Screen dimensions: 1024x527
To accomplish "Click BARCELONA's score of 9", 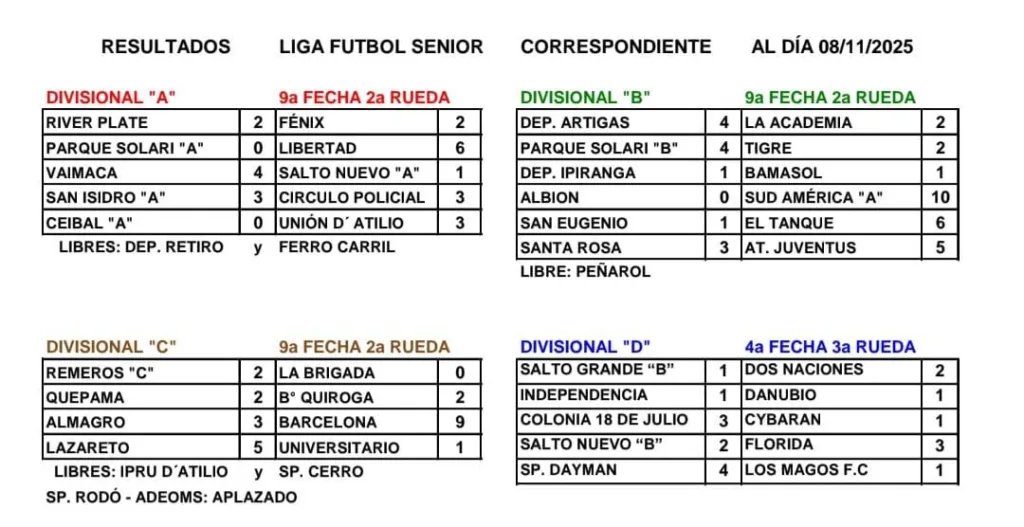I will tap(460, 423).
